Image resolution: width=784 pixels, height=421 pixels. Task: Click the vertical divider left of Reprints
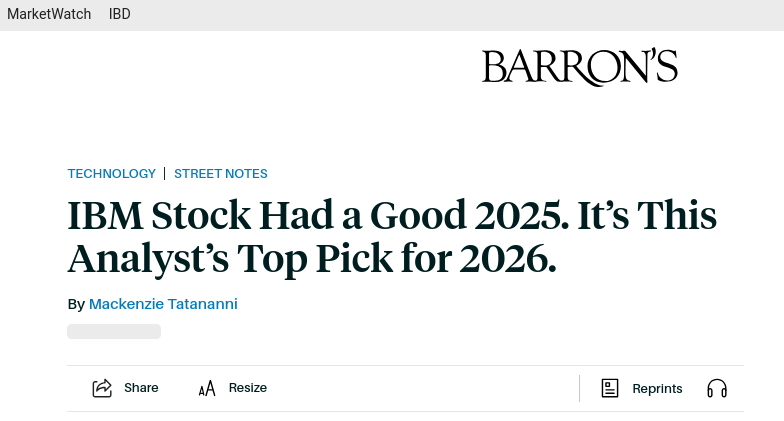(x=580, y=388)
